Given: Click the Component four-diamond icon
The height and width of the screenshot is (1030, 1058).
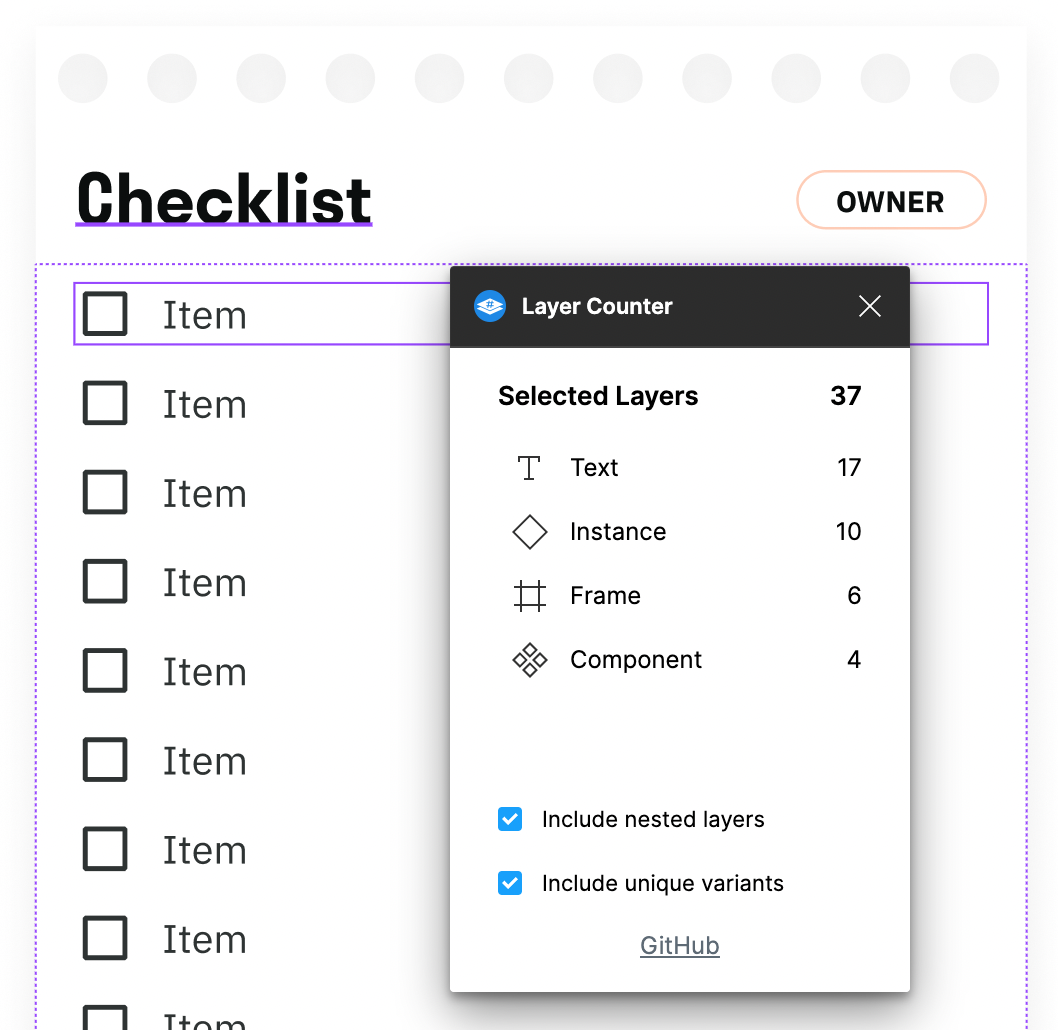Looking at the screenshot, I should click(x=529, y=660).
